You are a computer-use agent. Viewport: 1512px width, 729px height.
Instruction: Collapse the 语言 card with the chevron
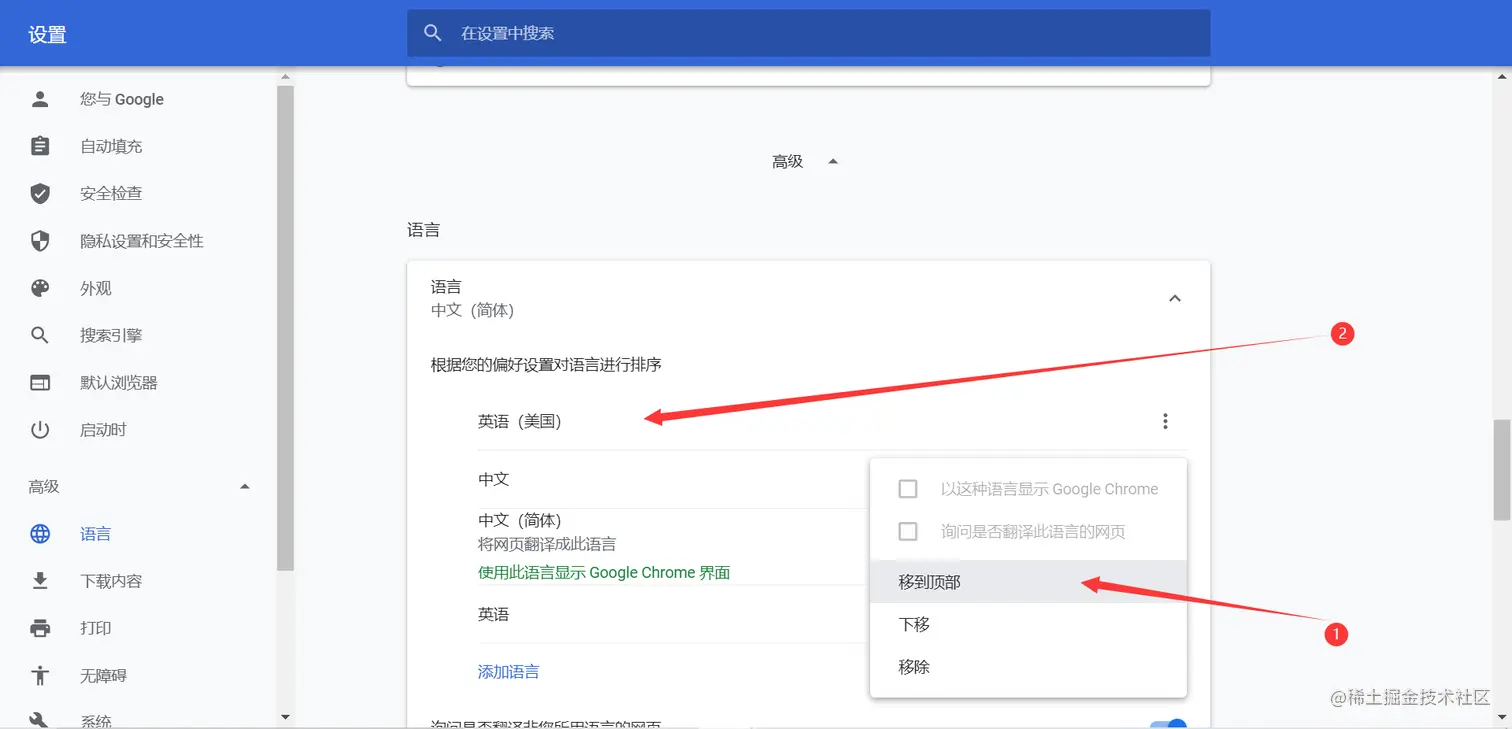pyautogui.click(x=1175, y=298)
